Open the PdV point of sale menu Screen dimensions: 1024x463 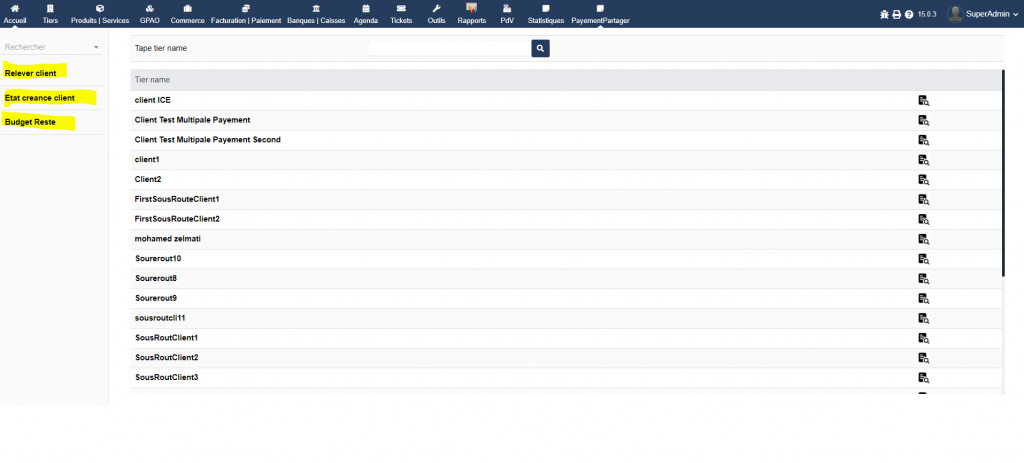click(507, 14)
